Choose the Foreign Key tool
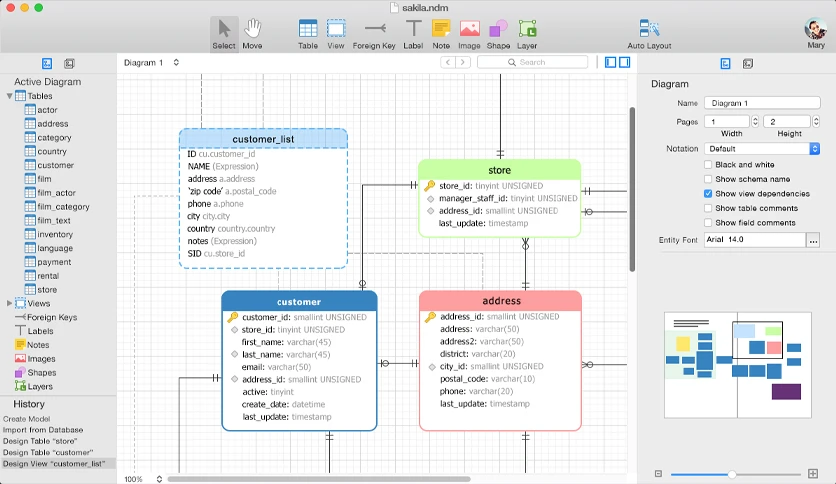Viewport: 836px width, 484px height. (374, 34)
